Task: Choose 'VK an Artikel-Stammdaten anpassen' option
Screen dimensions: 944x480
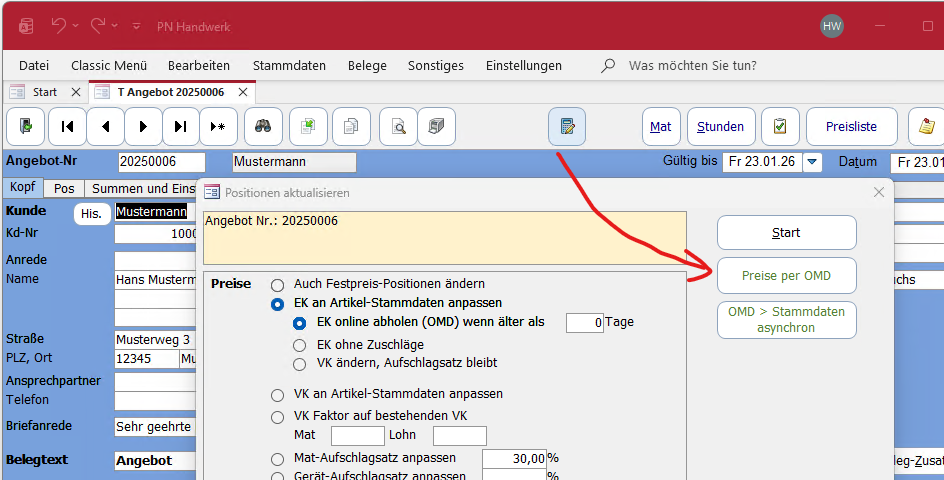Action: [x=277, y=394]
